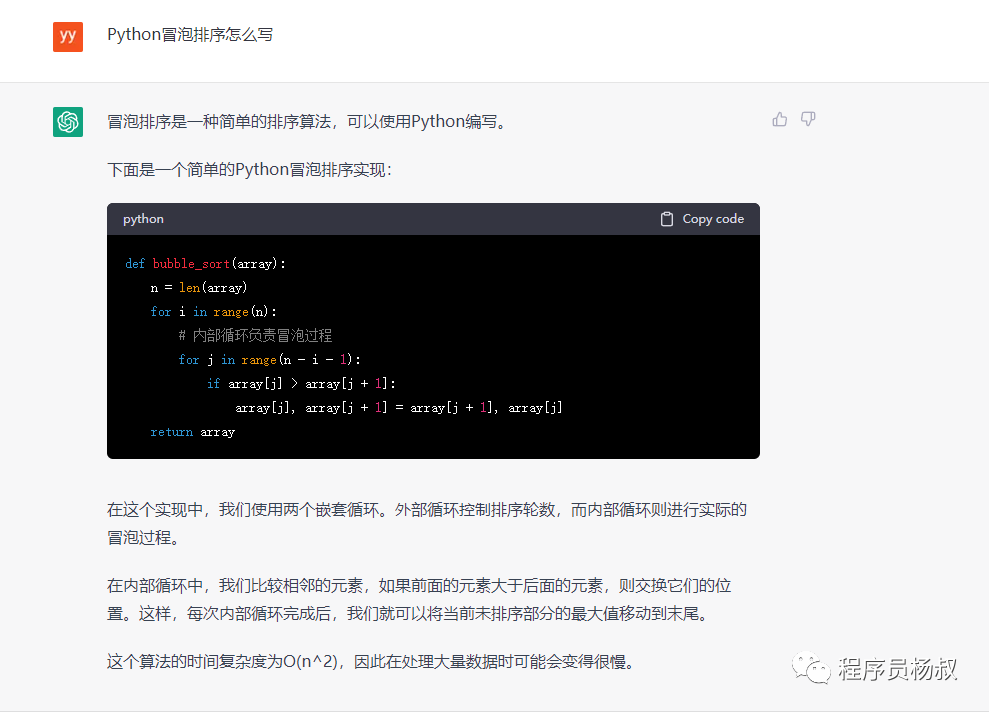
Task: Click the user message 'Python冒泡排序怎么写'
Action: pos(190,35)
